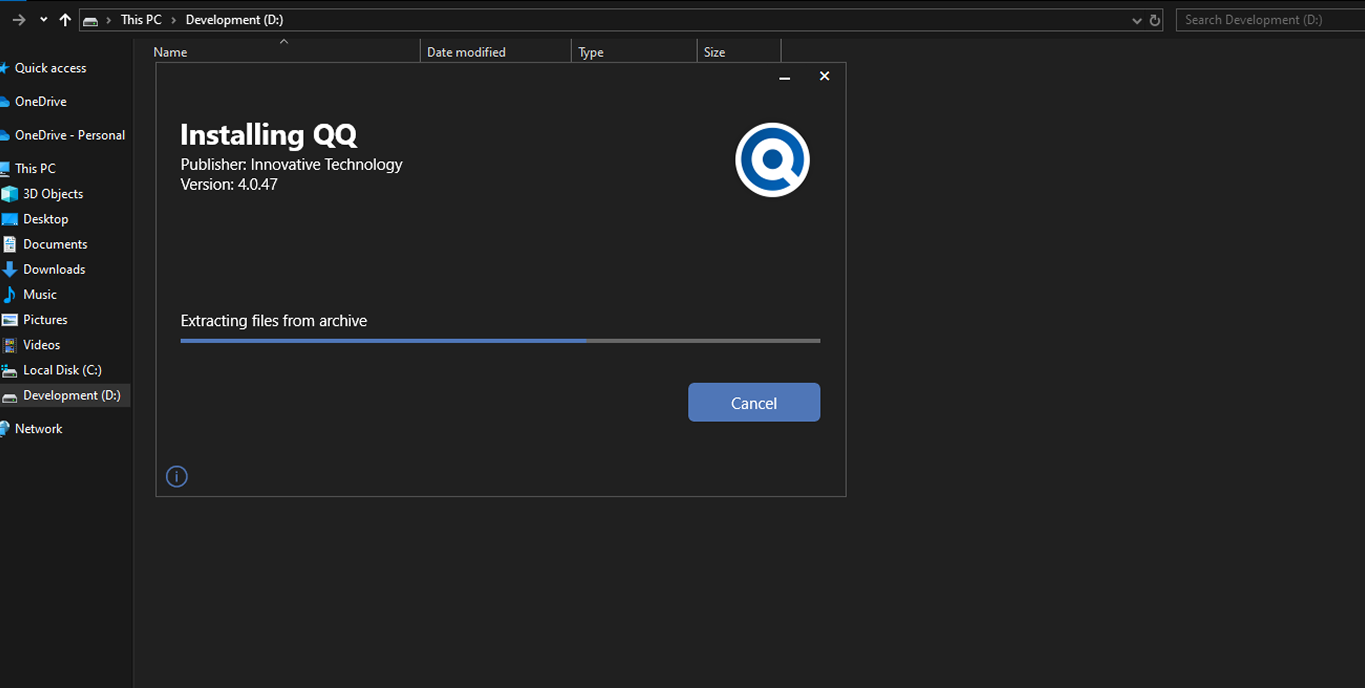This screenshot has width=1365, height=688.
Task: Expand chevron before This PC breadcrumb
Action: [109, 20]
